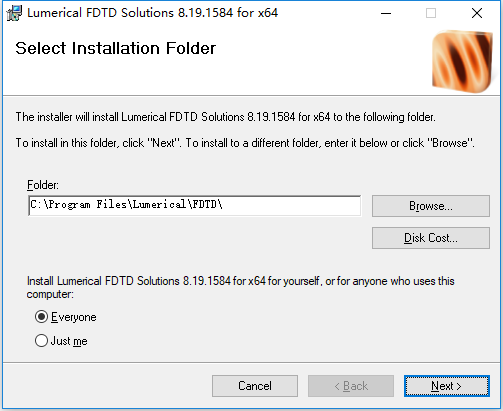This screenshot has width=503, height=411.
Task: Click the "To install in this folder" instruction line
Action: tap(245, 143)
